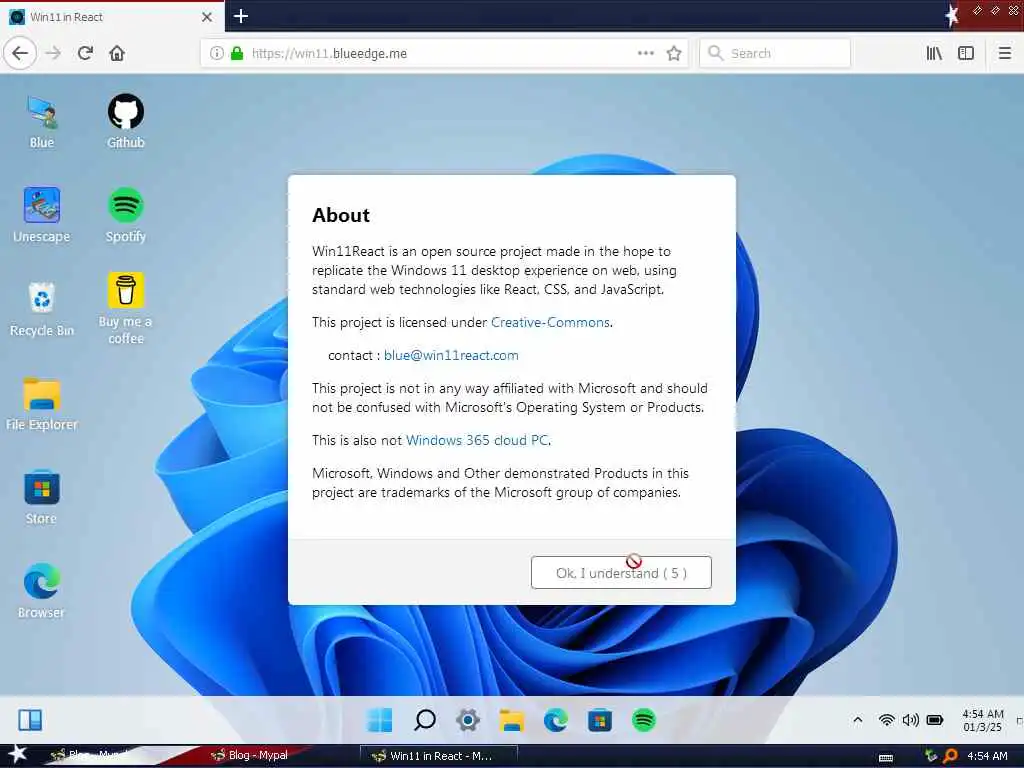
Task: Open the Spotify desktop shortcut
Action: tap(125, 216)
